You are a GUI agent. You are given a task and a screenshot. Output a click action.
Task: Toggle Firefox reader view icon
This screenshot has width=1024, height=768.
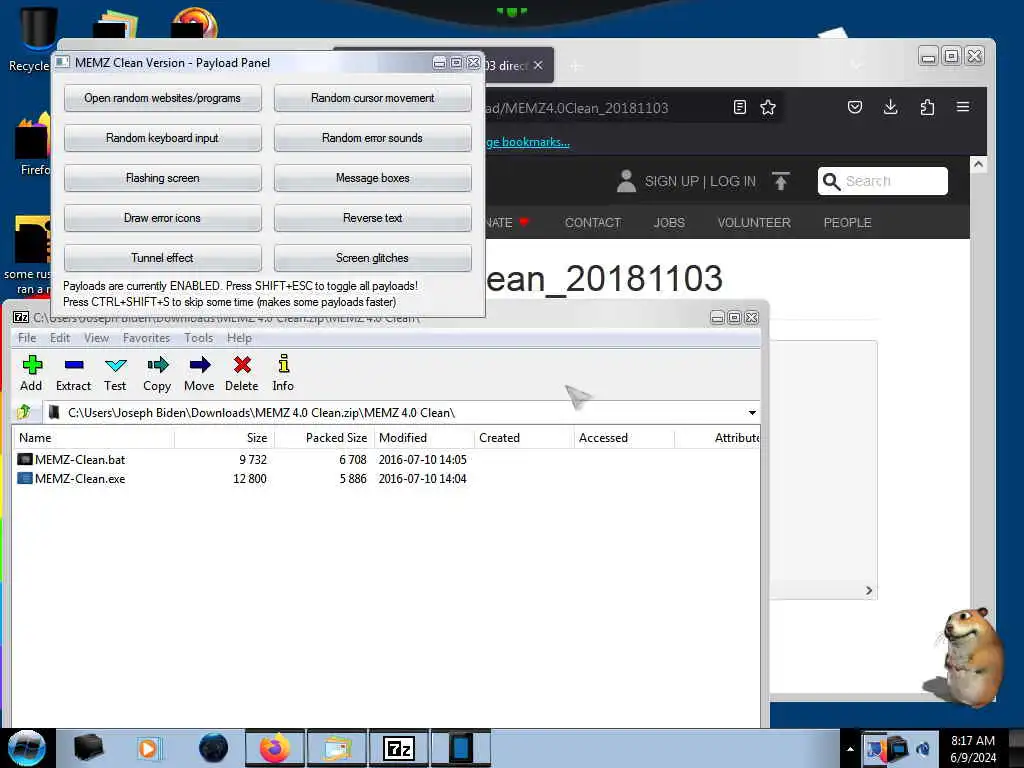739,107
